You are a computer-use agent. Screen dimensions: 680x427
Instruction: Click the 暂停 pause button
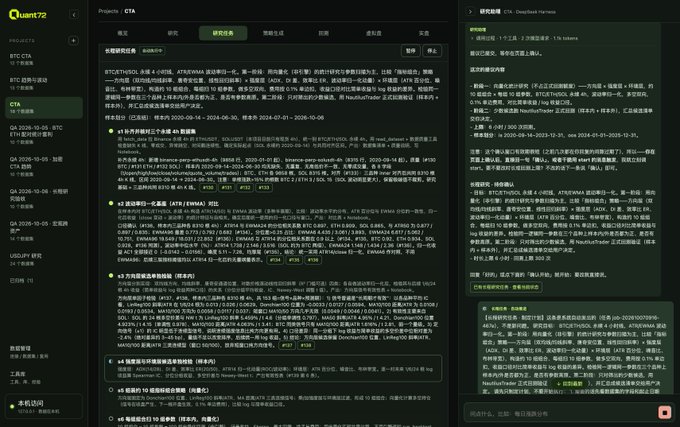pos(411,51)
